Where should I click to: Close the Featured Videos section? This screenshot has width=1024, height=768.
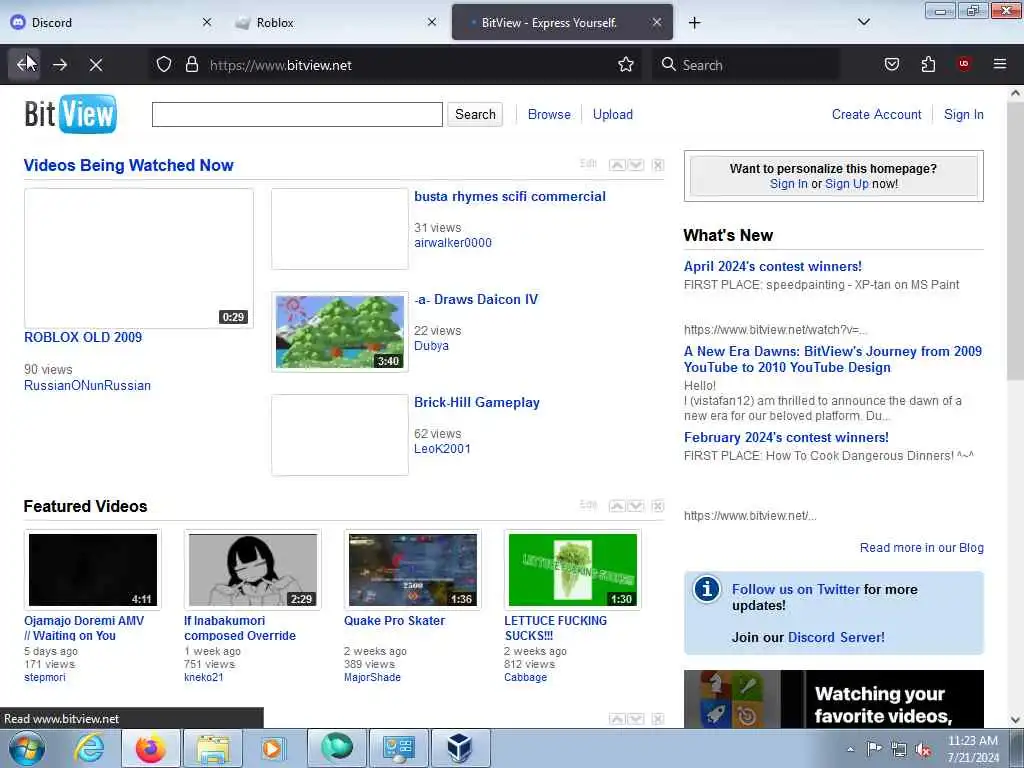(658, 505)
